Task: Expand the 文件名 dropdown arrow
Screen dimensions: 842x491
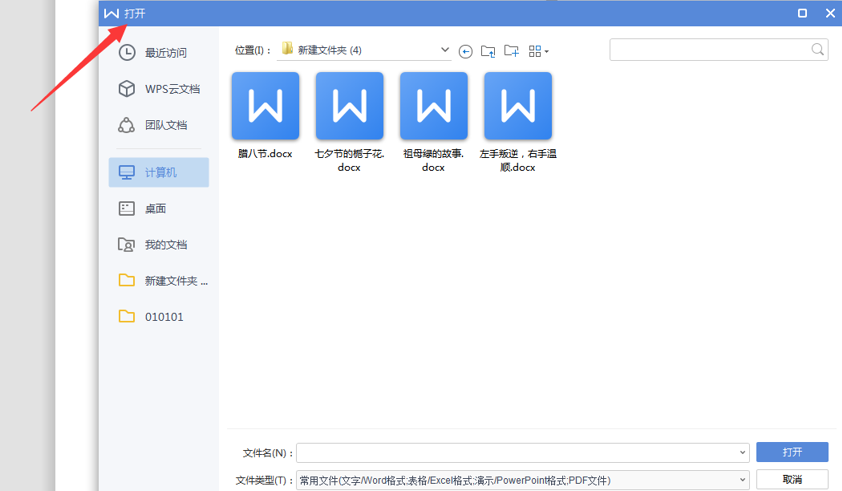Action: tap(743, 453)
